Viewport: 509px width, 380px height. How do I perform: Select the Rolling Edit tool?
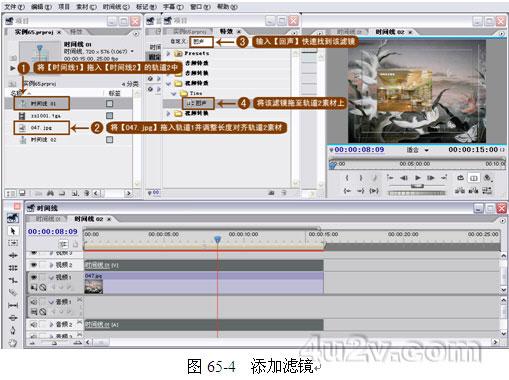pyautogui.click(x=13, y=268)
